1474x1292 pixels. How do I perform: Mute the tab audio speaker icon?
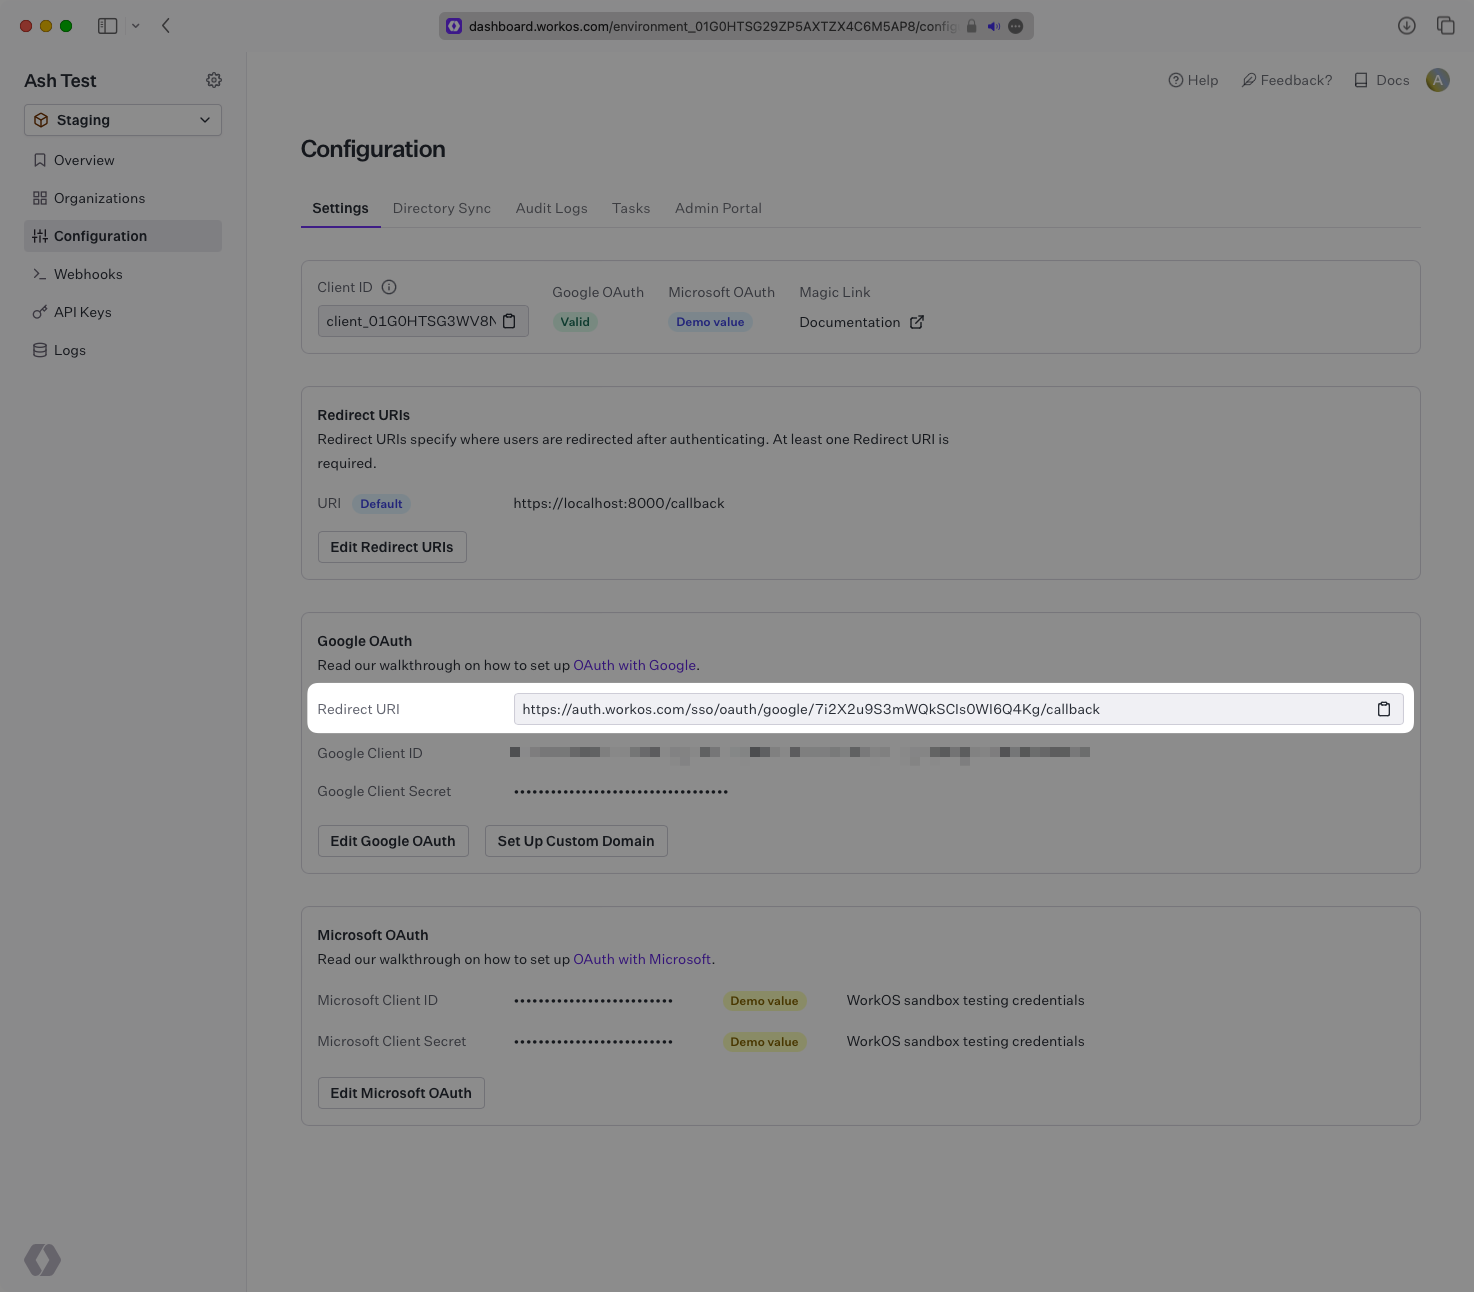pos(993,26)
